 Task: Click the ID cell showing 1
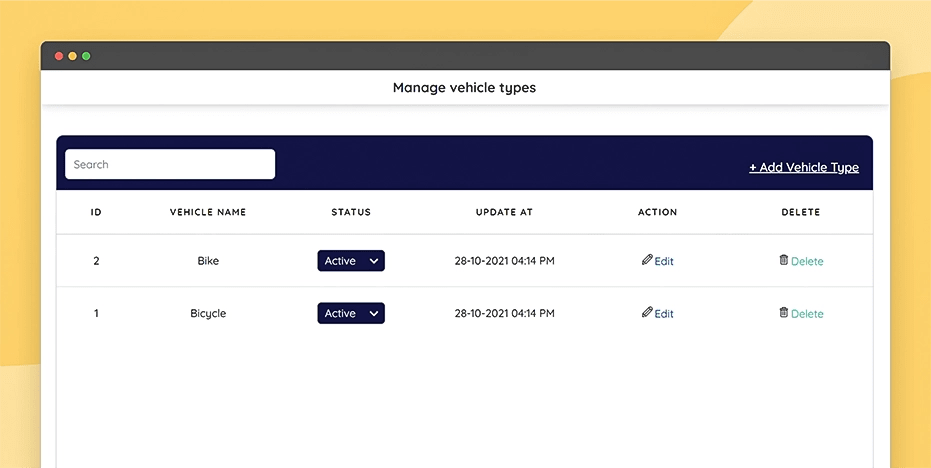click(96, 313)
